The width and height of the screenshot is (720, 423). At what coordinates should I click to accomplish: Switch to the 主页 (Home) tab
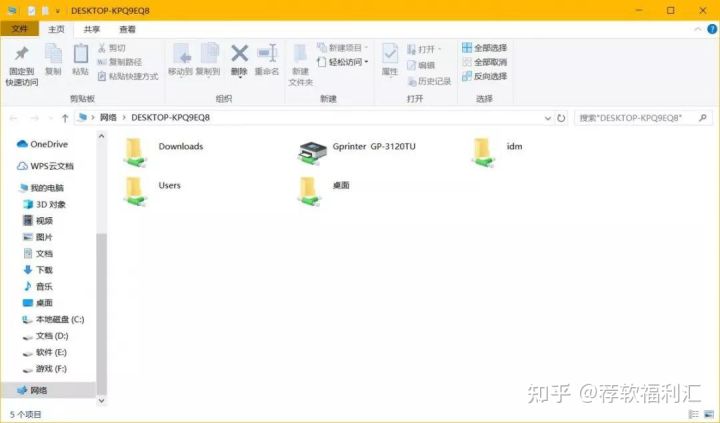pos(56,29)
